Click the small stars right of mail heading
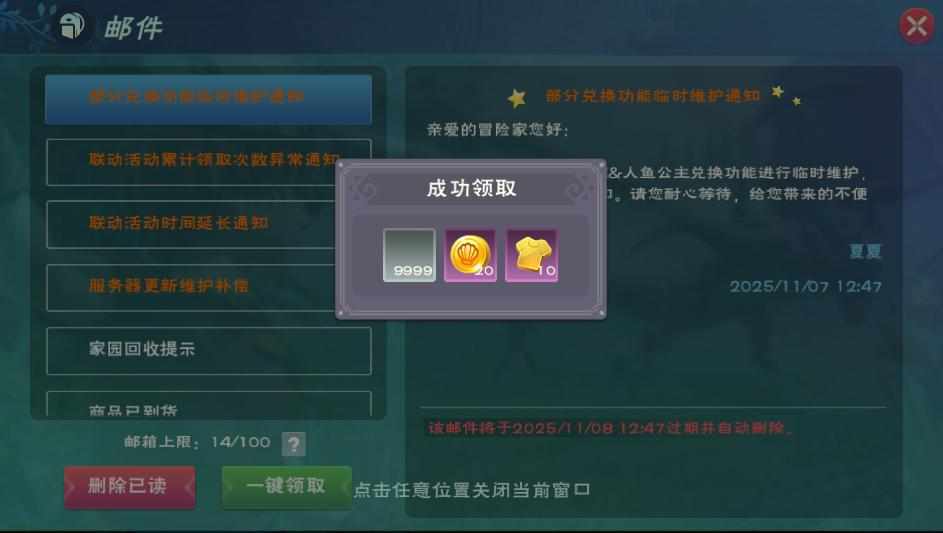Screen dimensions: 943x533 coord(785,95)
